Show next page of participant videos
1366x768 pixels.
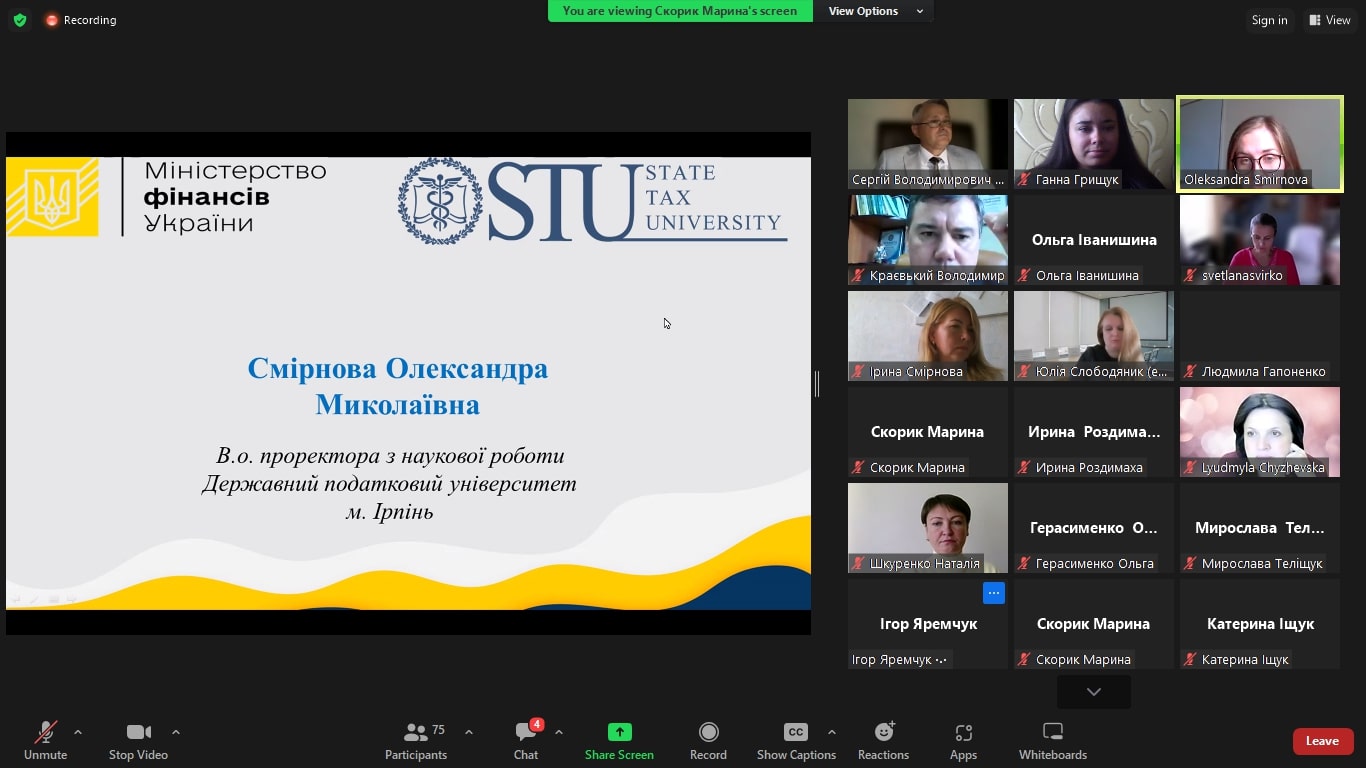[x=1094, y=692]
